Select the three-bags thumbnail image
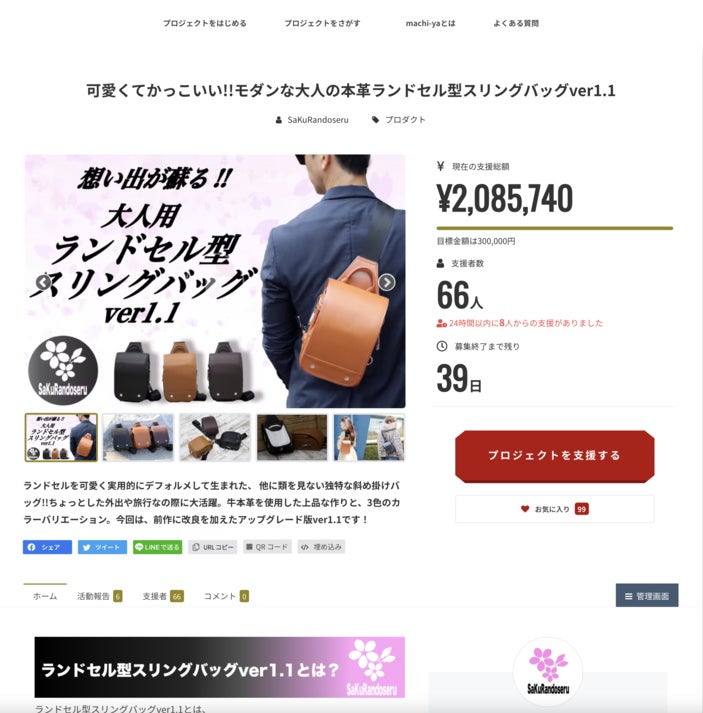Screen dimensions: 703x713 click(x=138, y=437)
